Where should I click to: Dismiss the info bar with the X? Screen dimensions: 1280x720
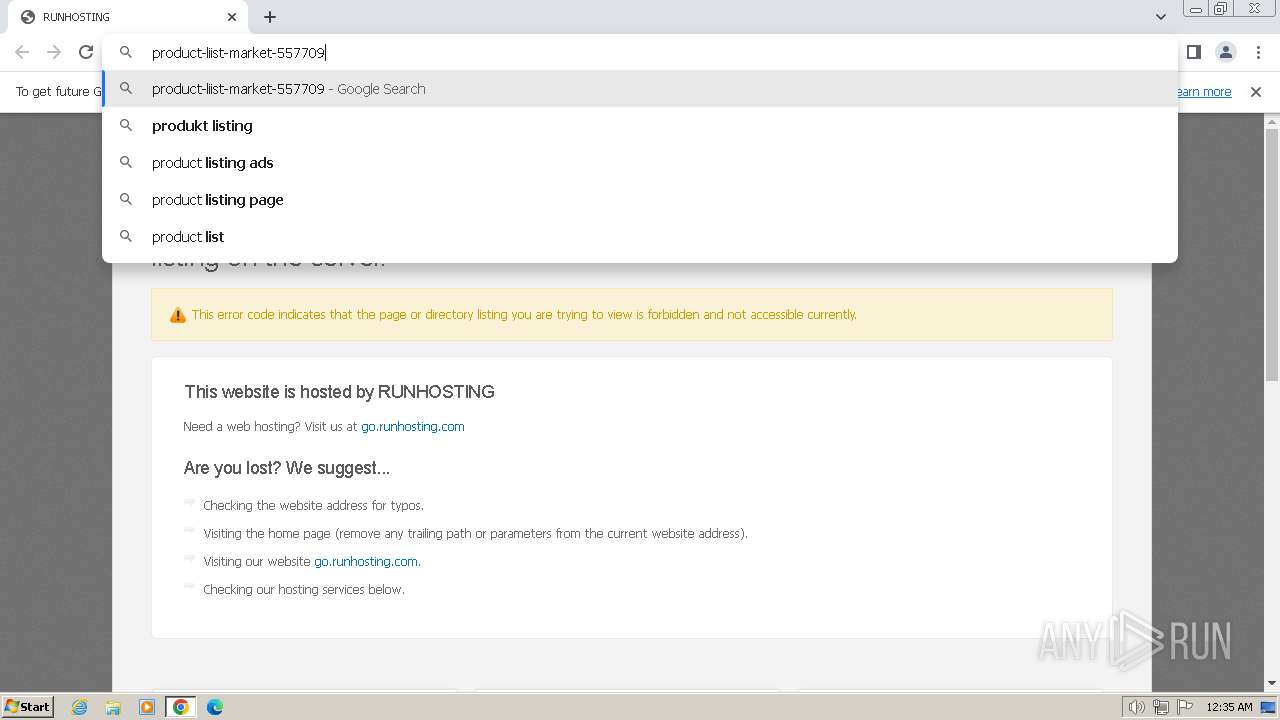[x=1256, y=92]
